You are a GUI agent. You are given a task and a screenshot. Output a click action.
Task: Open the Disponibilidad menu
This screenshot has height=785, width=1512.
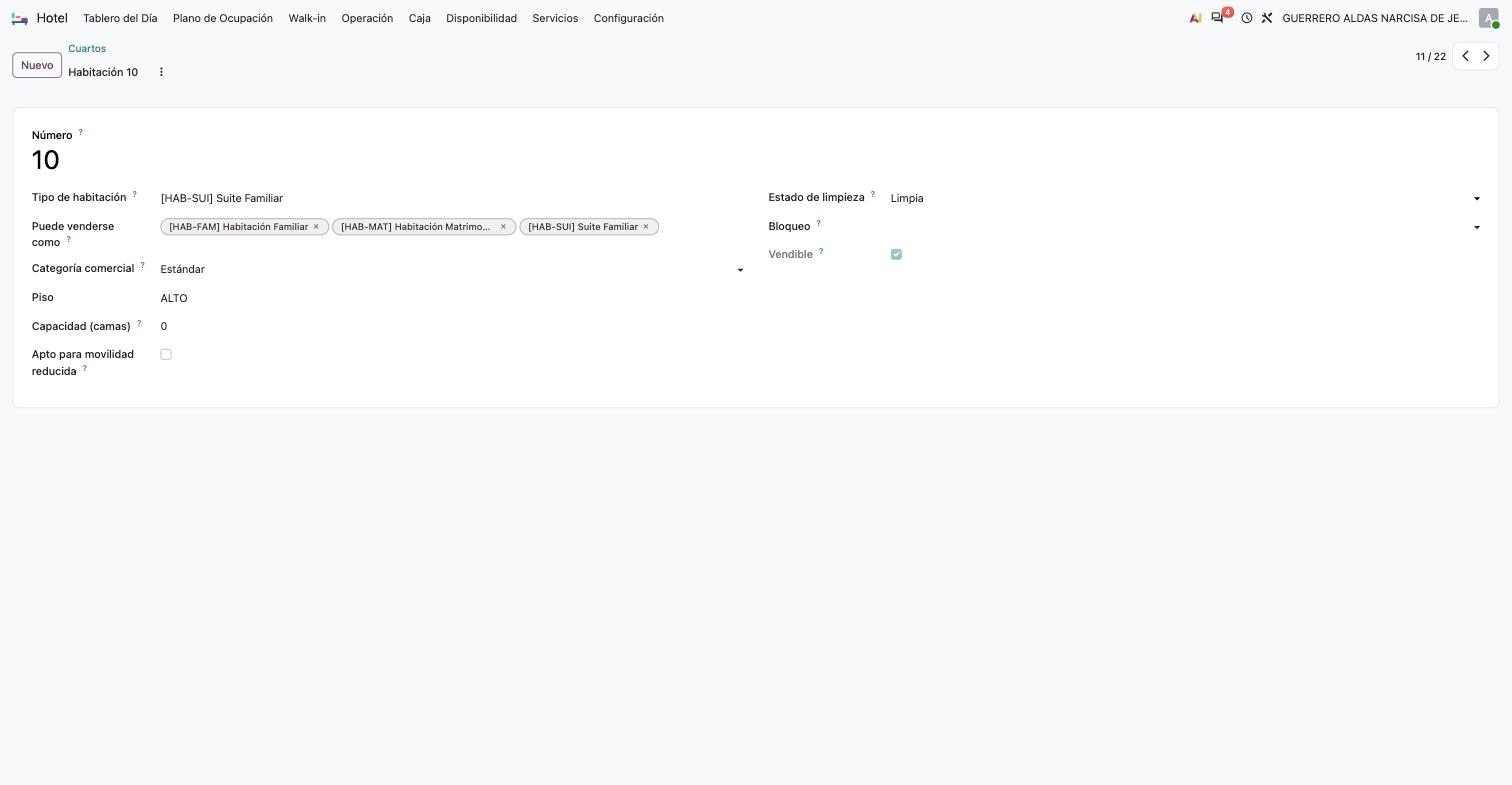481,18
